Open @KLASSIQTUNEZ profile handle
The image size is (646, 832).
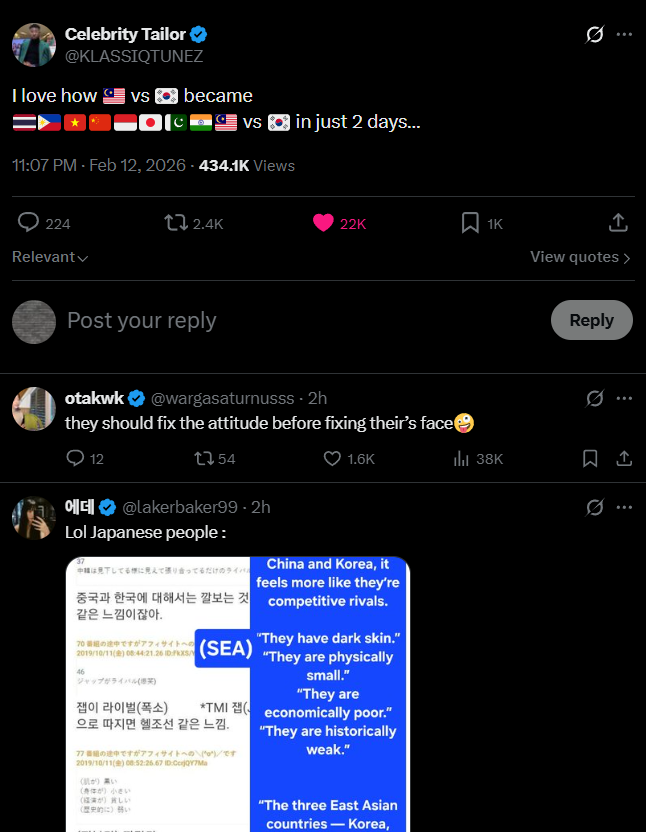[x=134, y=56]
